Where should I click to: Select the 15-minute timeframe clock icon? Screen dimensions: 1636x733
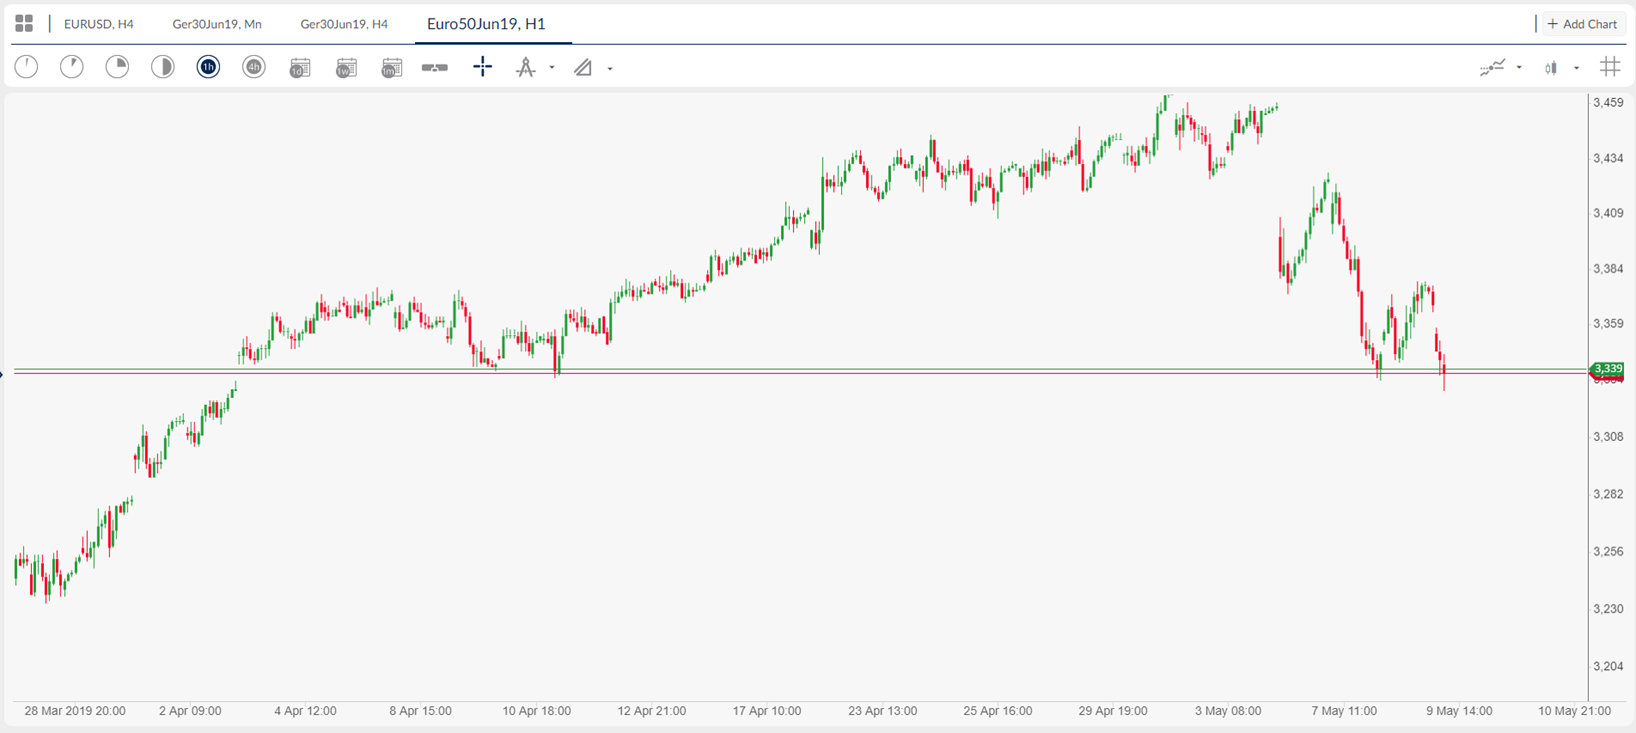117,67
